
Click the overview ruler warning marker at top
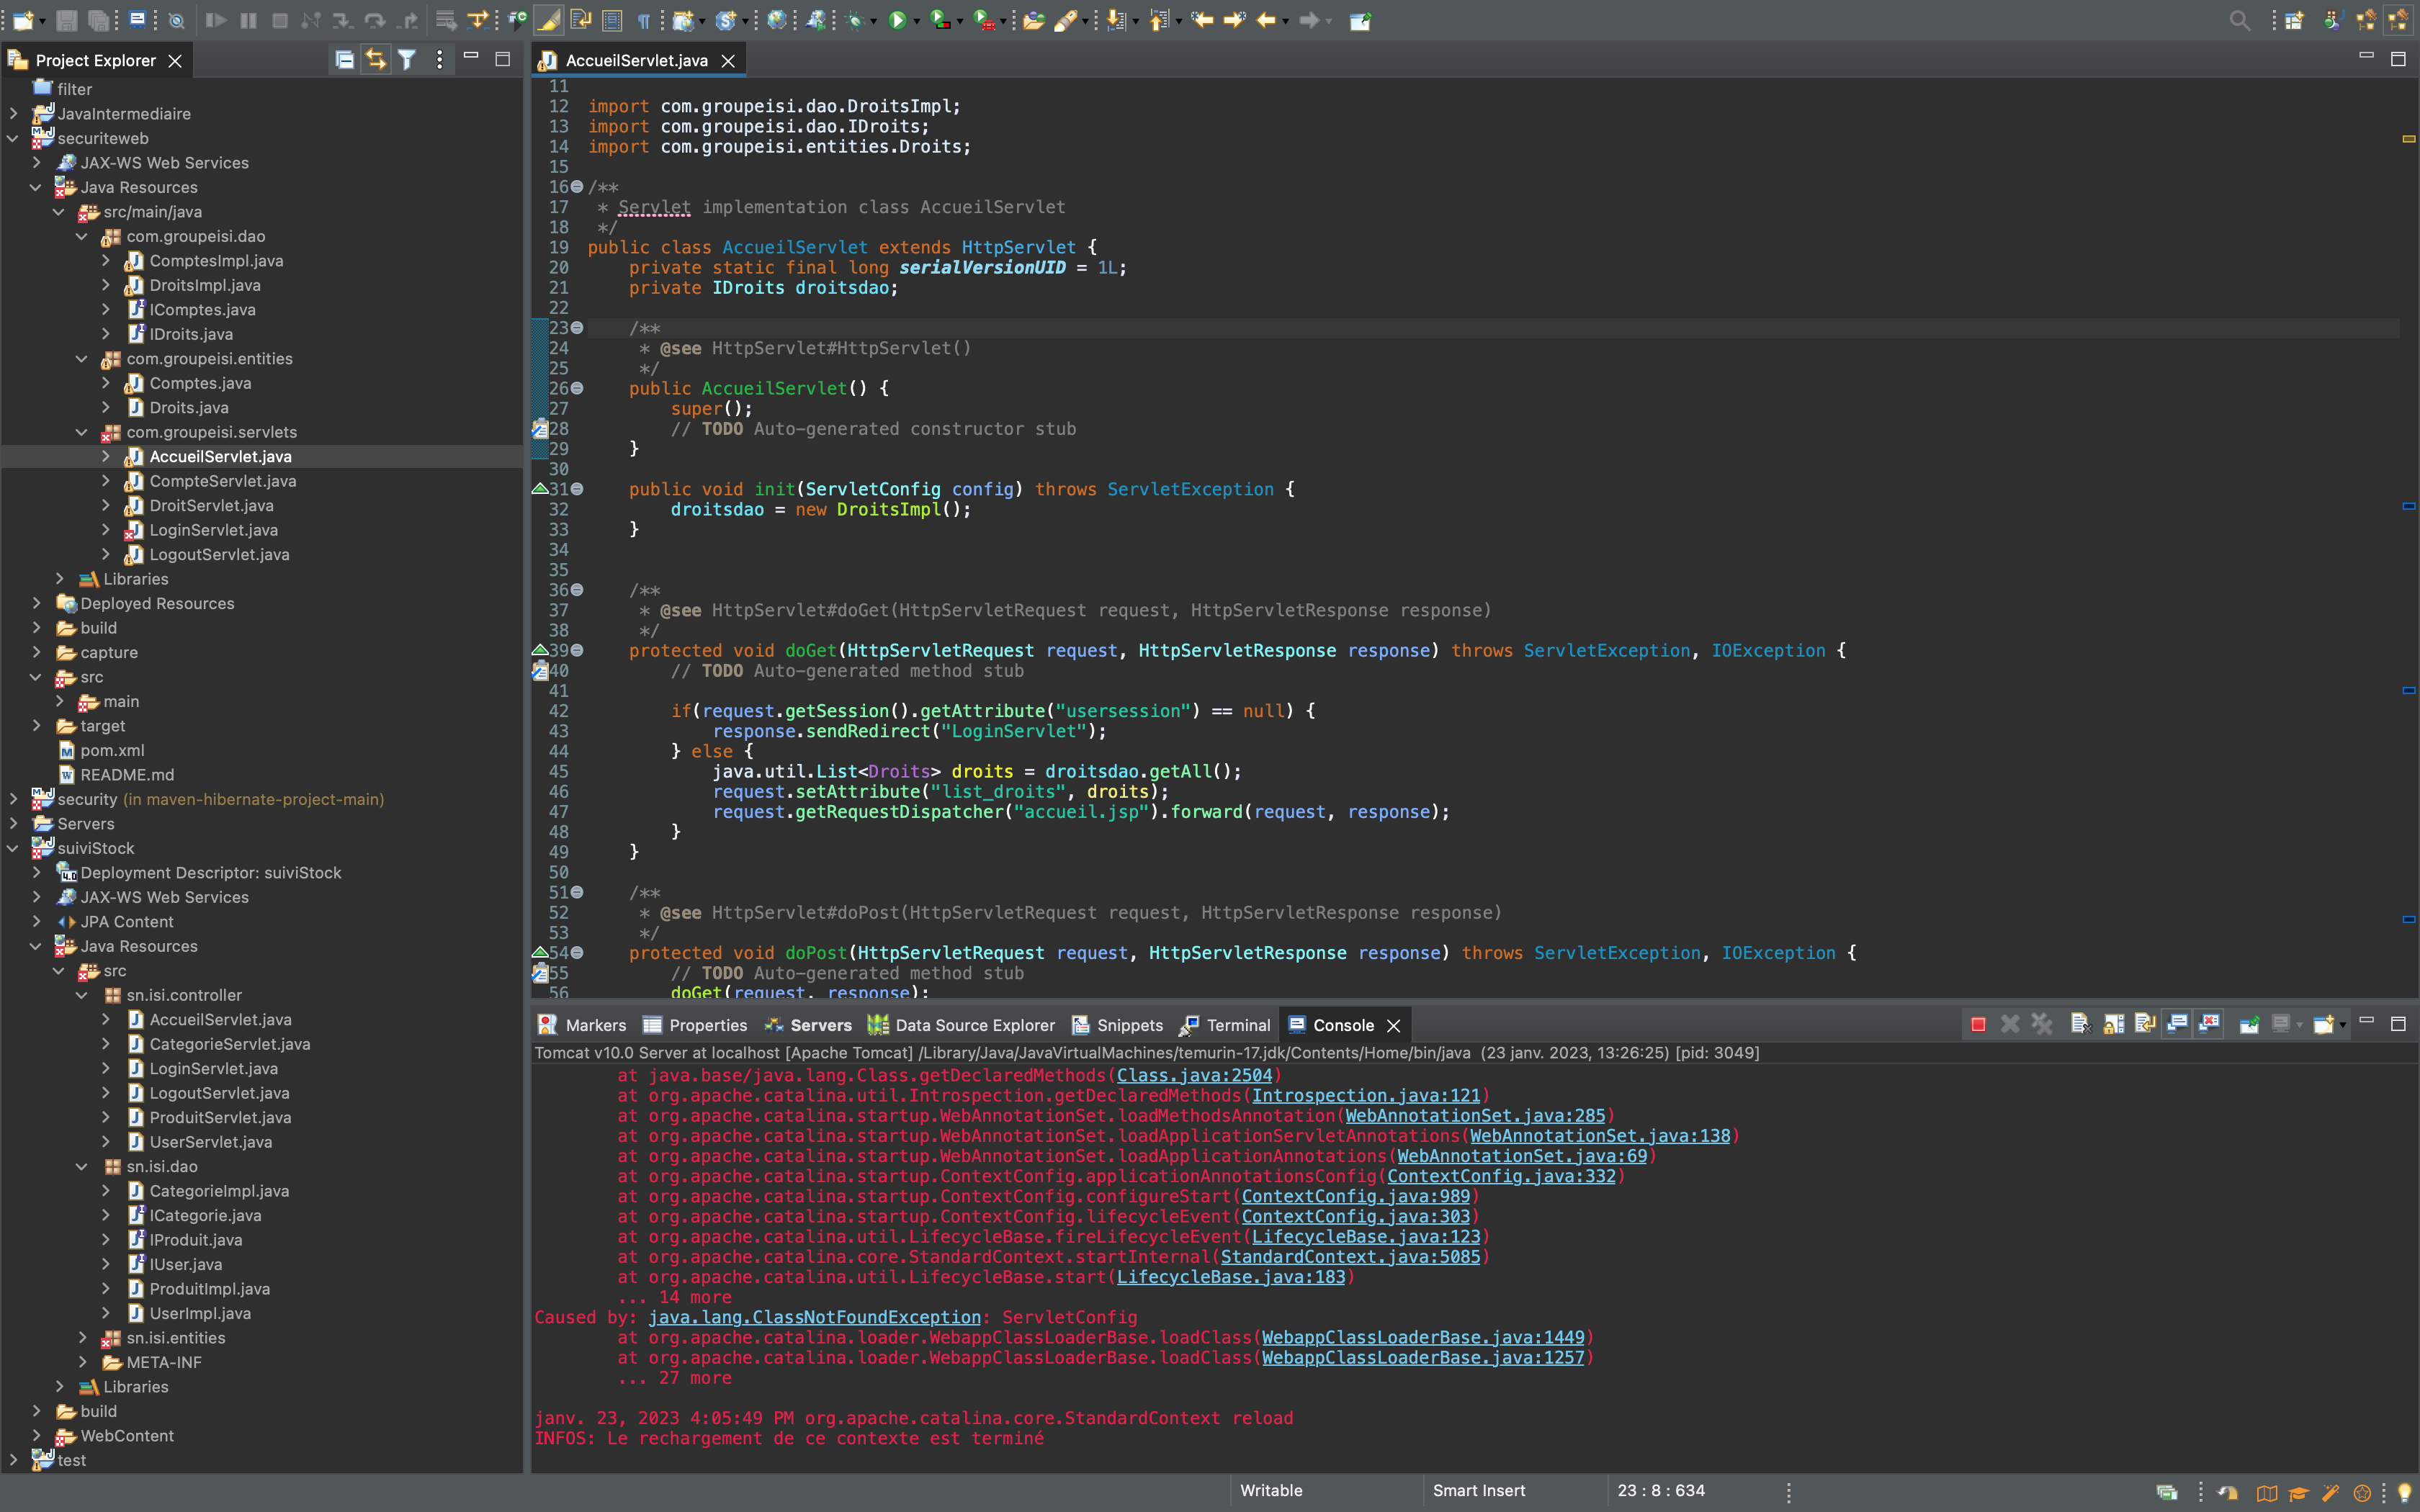[x=2408, y=139]
